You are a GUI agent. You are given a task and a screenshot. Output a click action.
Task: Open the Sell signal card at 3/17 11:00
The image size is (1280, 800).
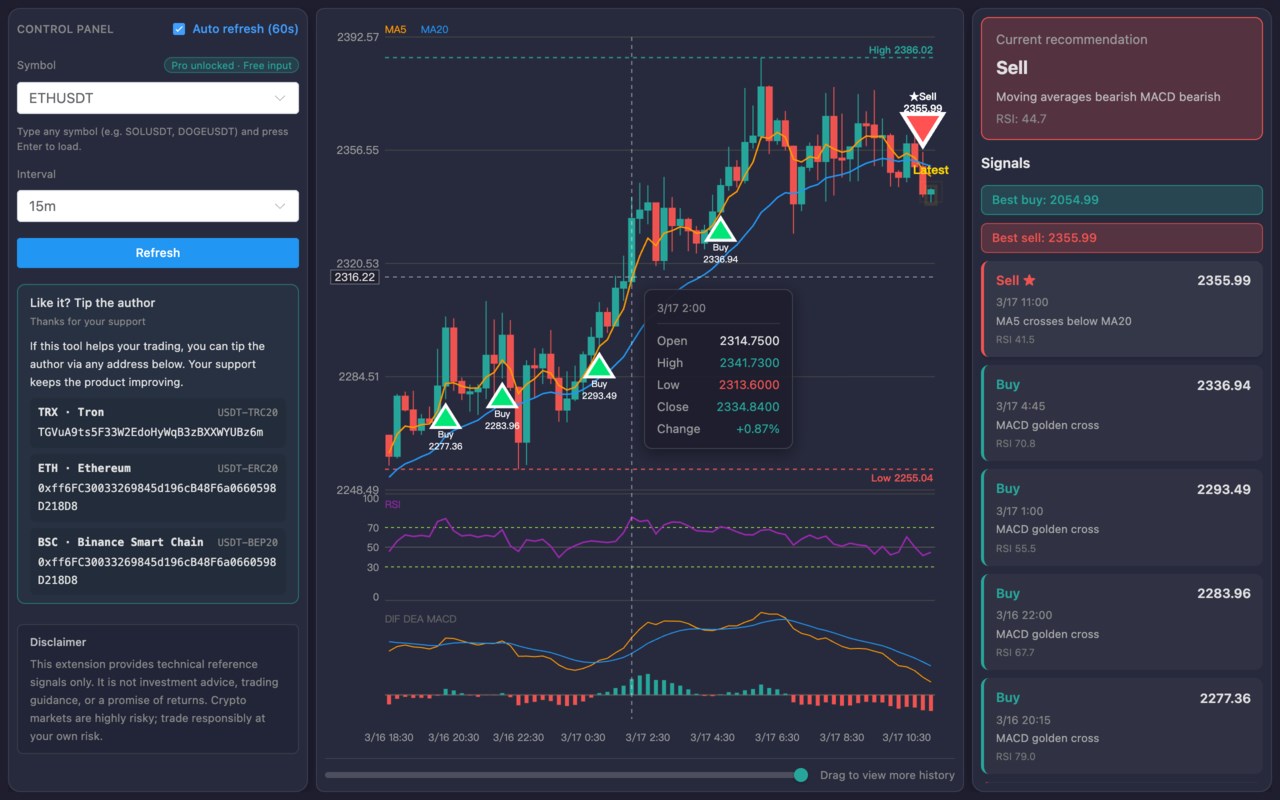(1122, 309)
